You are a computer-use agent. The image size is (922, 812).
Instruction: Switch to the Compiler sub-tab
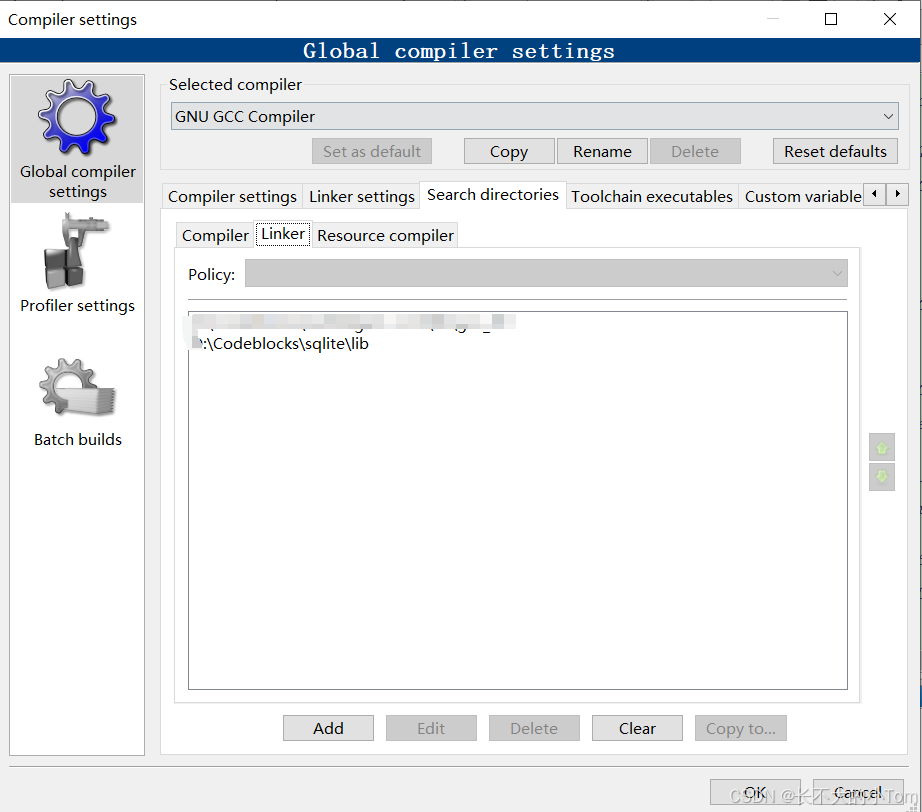(x=214, y=234)
